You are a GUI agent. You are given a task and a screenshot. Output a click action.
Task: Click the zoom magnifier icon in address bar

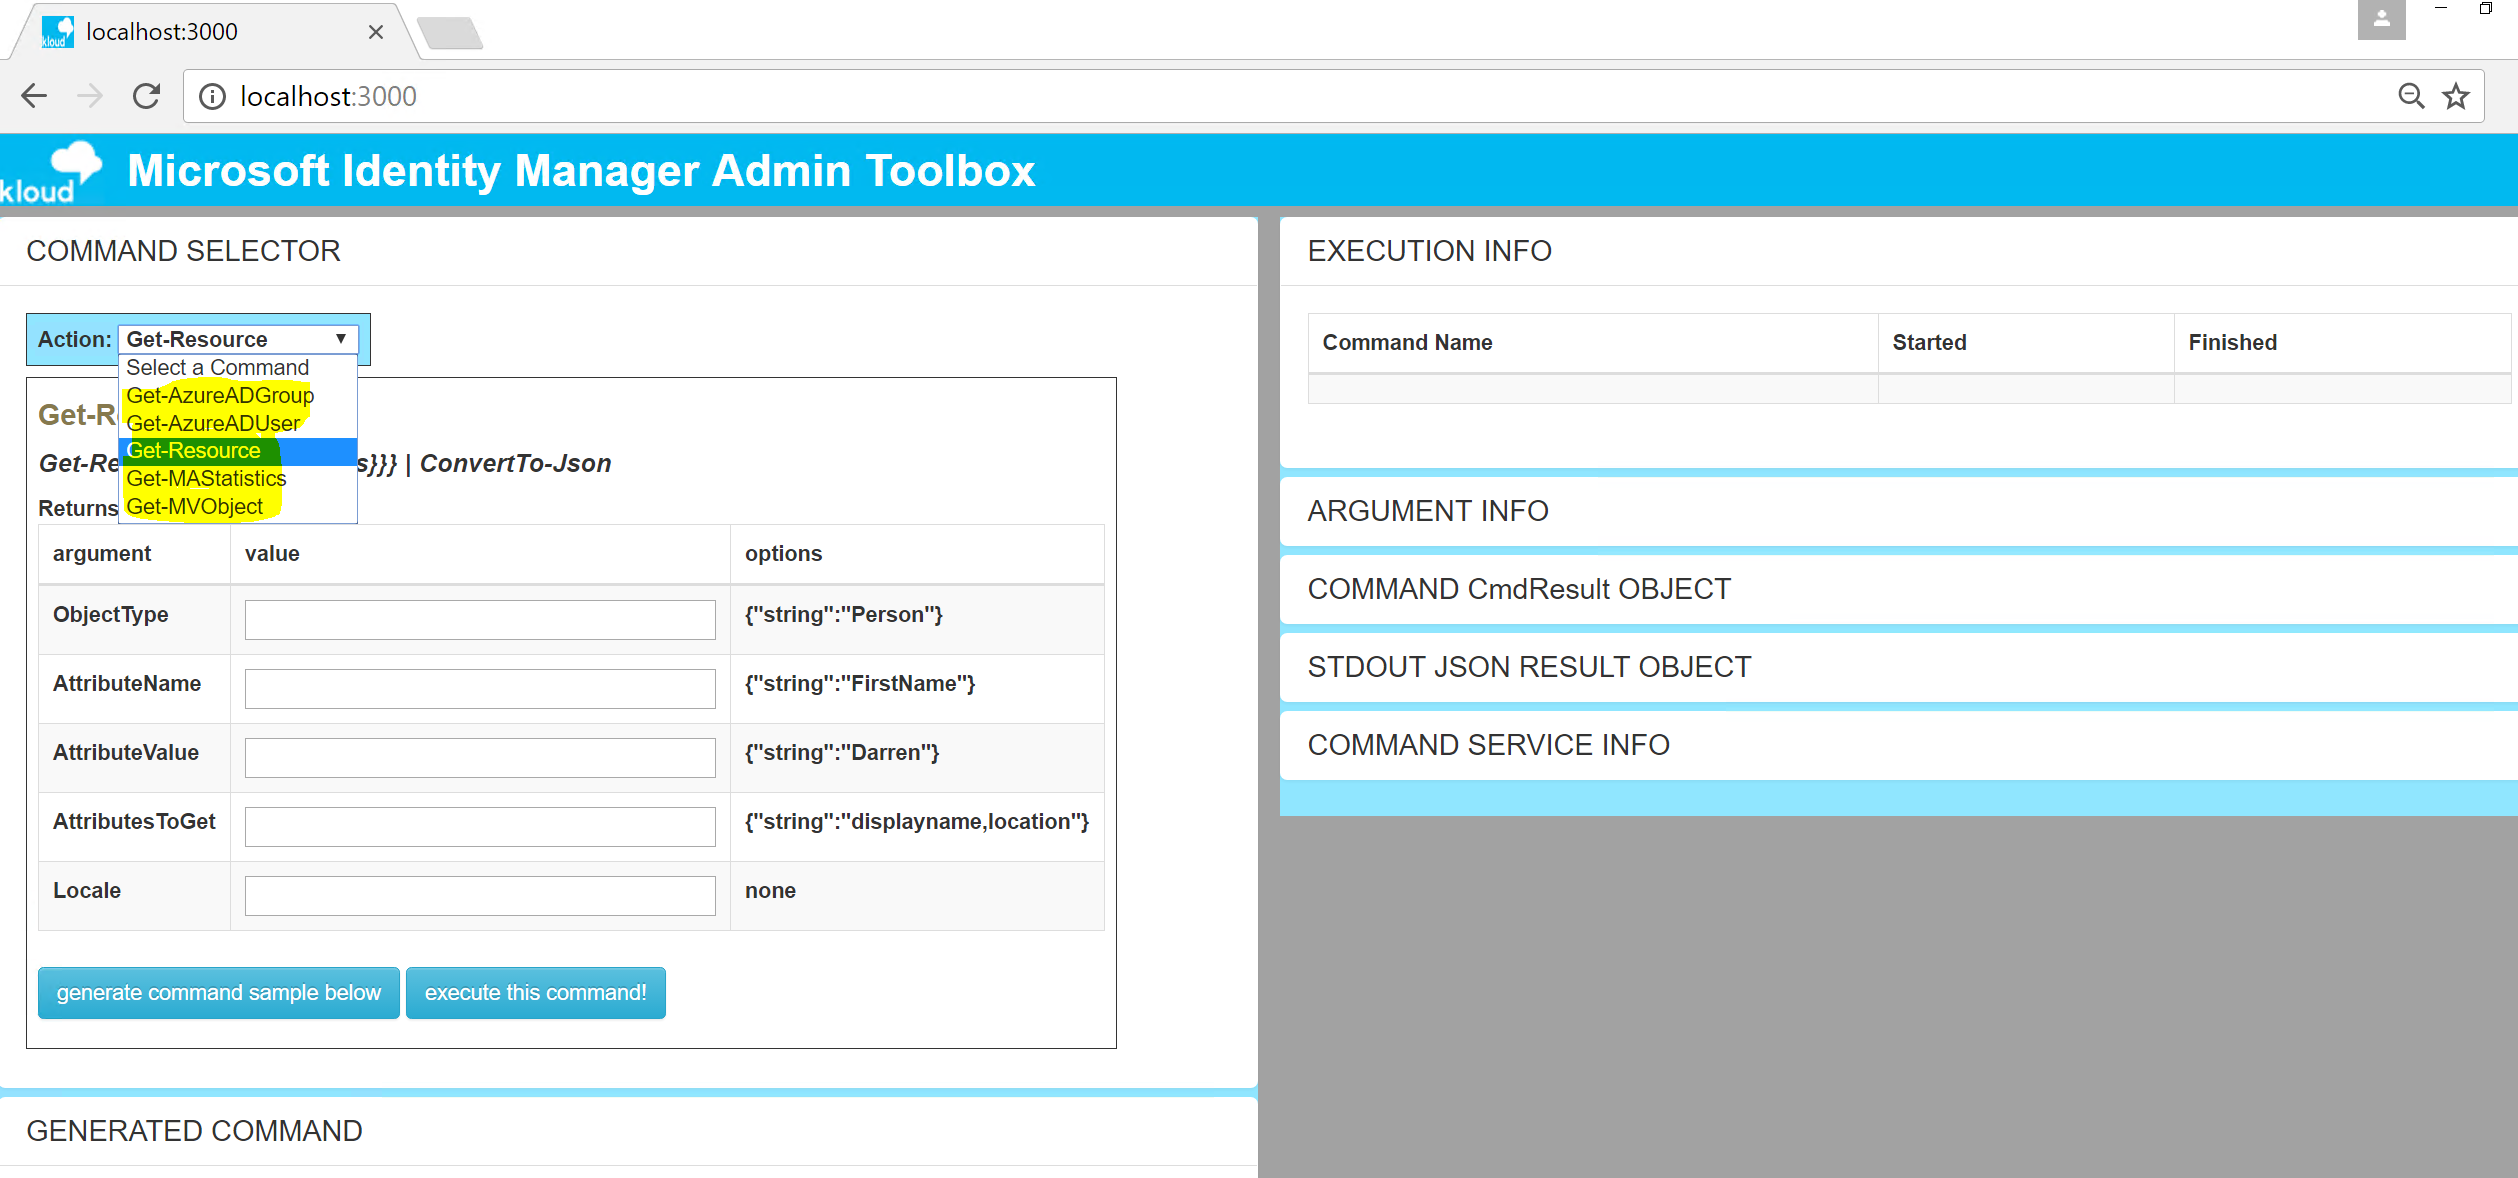2411,96
